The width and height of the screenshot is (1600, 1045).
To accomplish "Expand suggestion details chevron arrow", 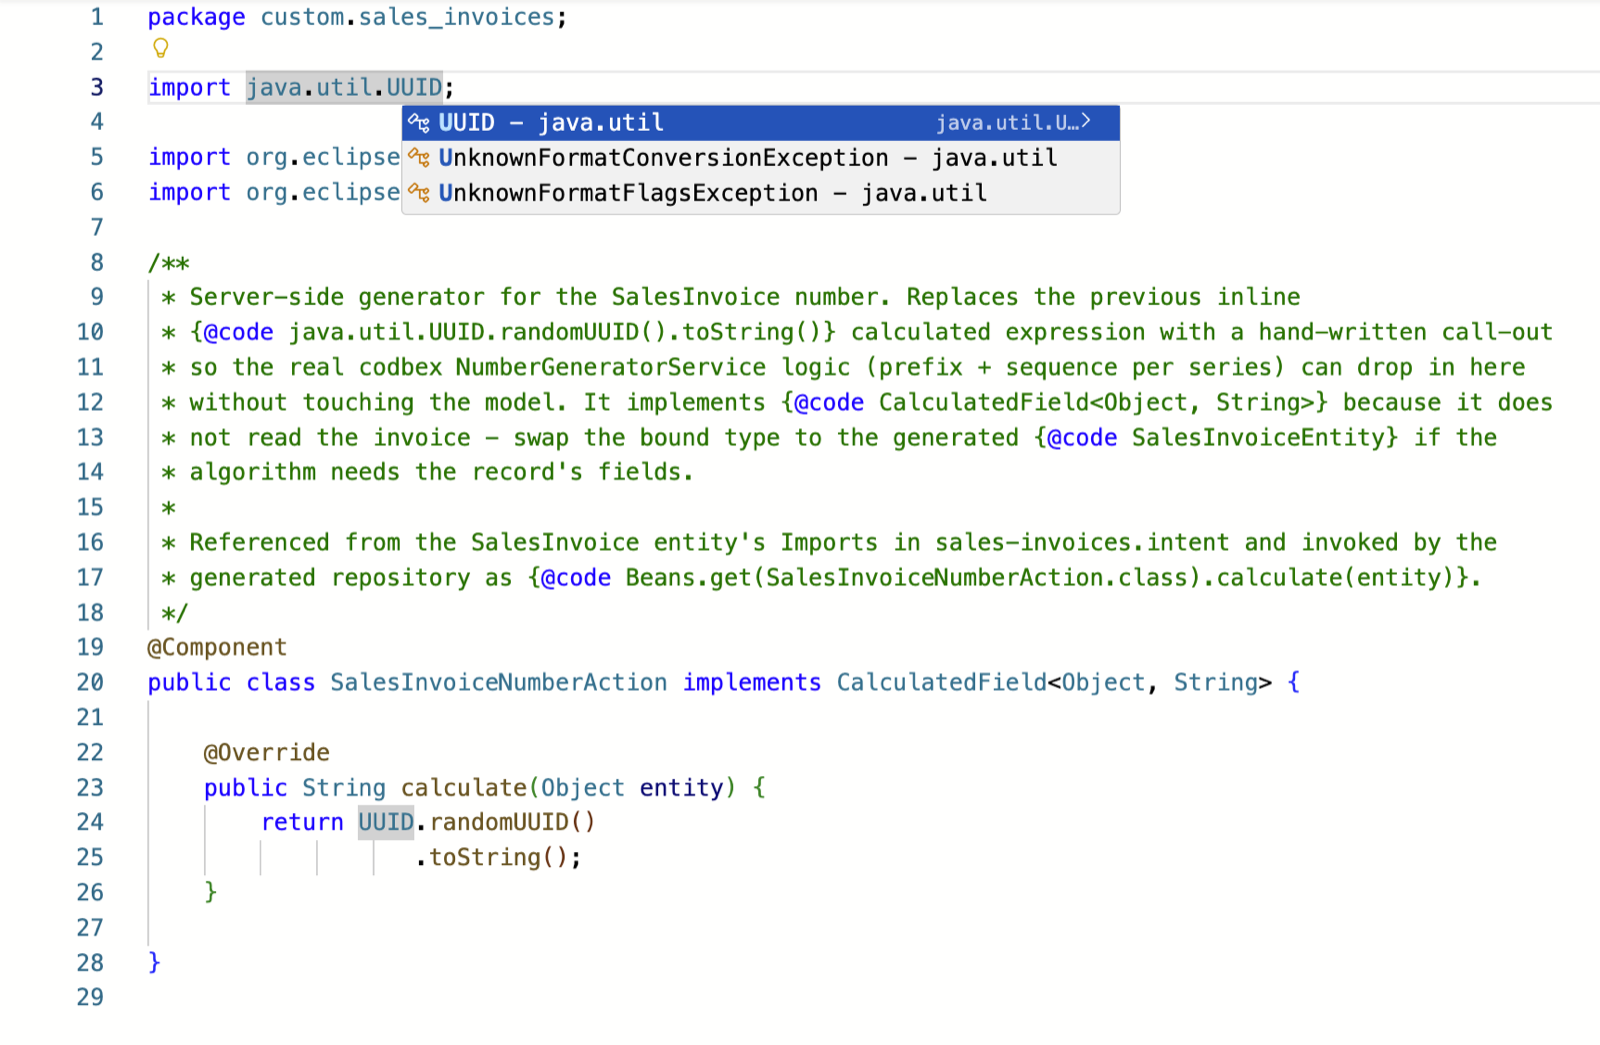I will [x=1086, y=122].
